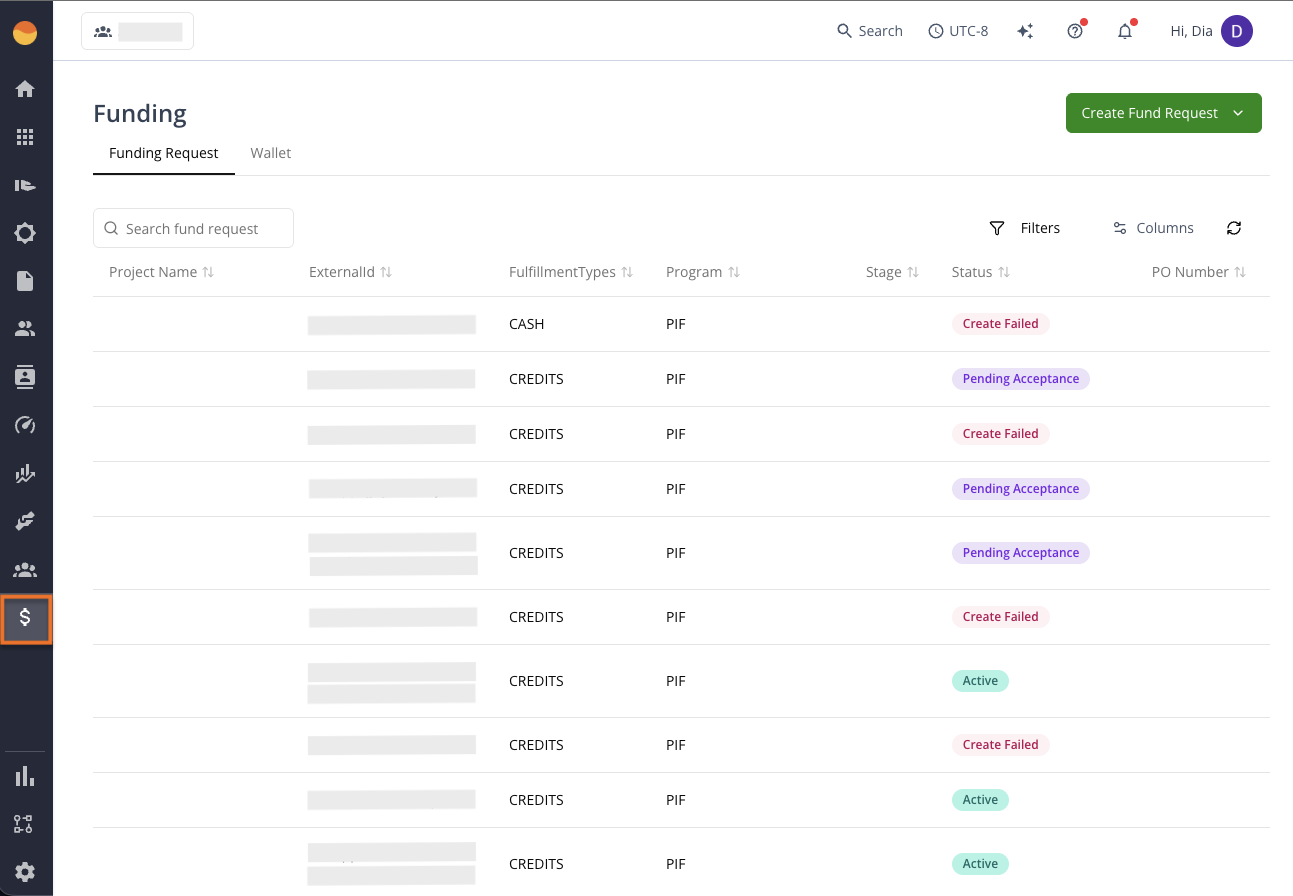Open the Home icon in sidebar

point(25,89)
